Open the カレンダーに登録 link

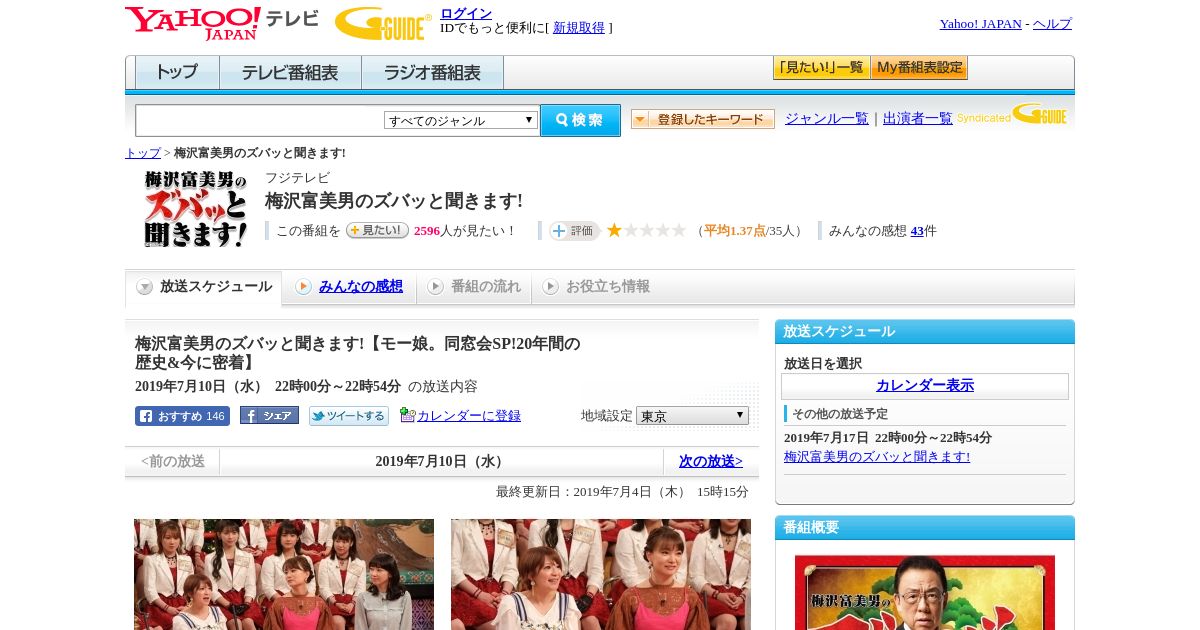tap(469, 416)
